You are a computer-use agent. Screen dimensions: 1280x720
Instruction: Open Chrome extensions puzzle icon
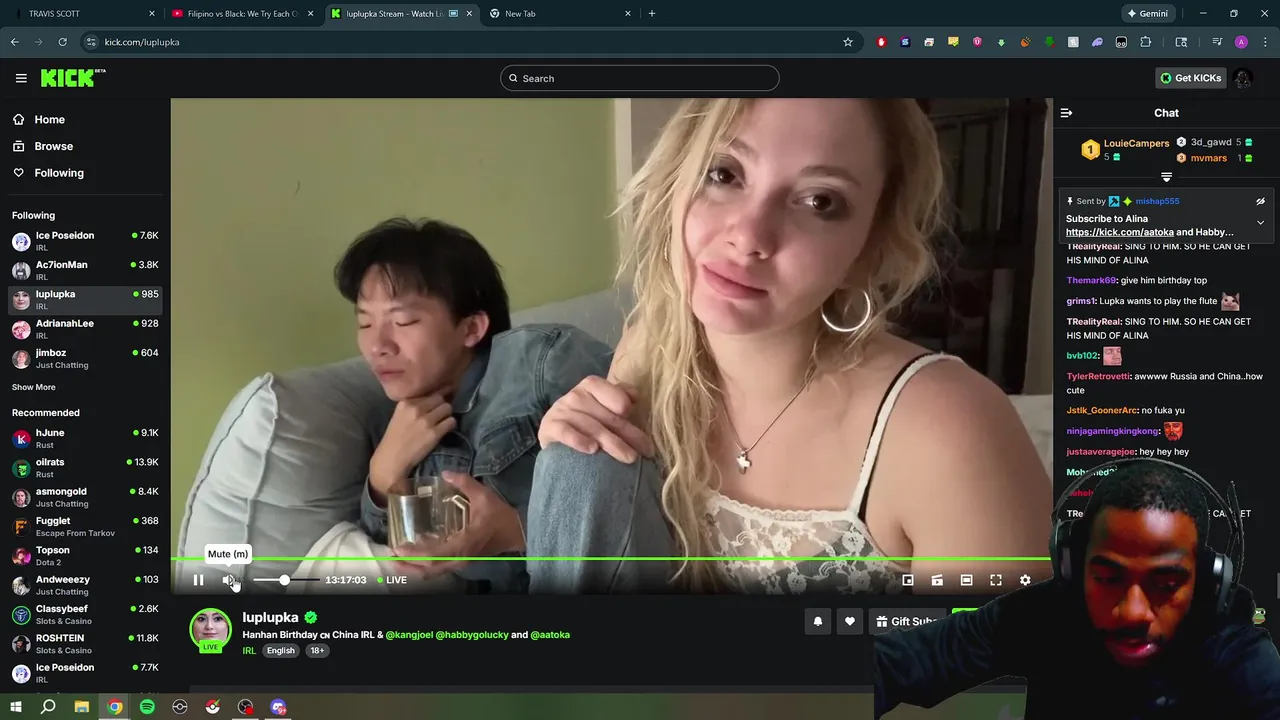tap(1146, 42)
